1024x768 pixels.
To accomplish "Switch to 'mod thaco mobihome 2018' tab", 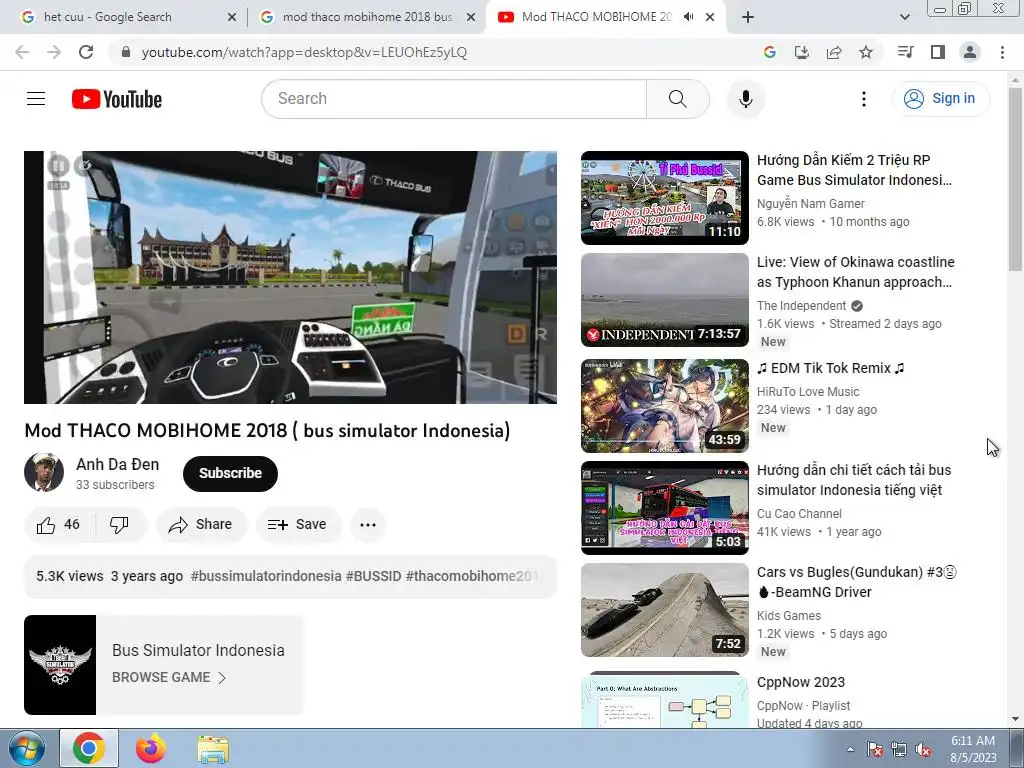I will click(x=367, y=17).
